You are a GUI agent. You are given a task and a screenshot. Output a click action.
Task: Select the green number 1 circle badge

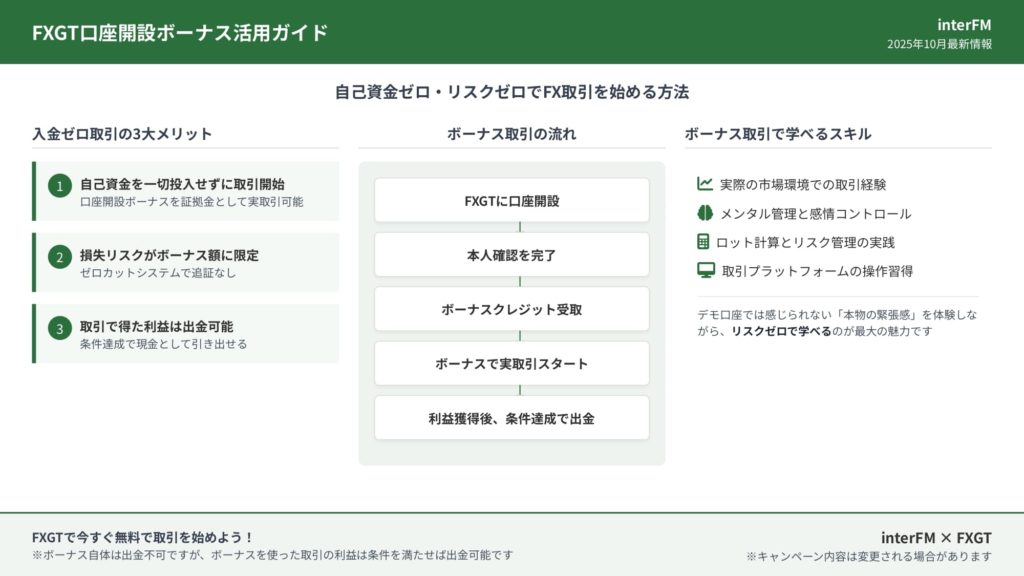tap(60, 186)
